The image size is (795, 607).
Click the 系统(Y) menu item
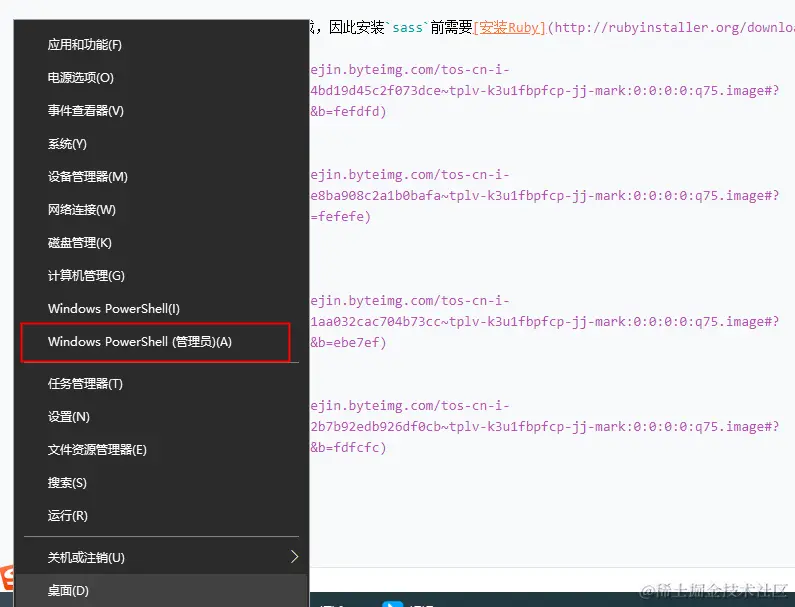point(161,144)
